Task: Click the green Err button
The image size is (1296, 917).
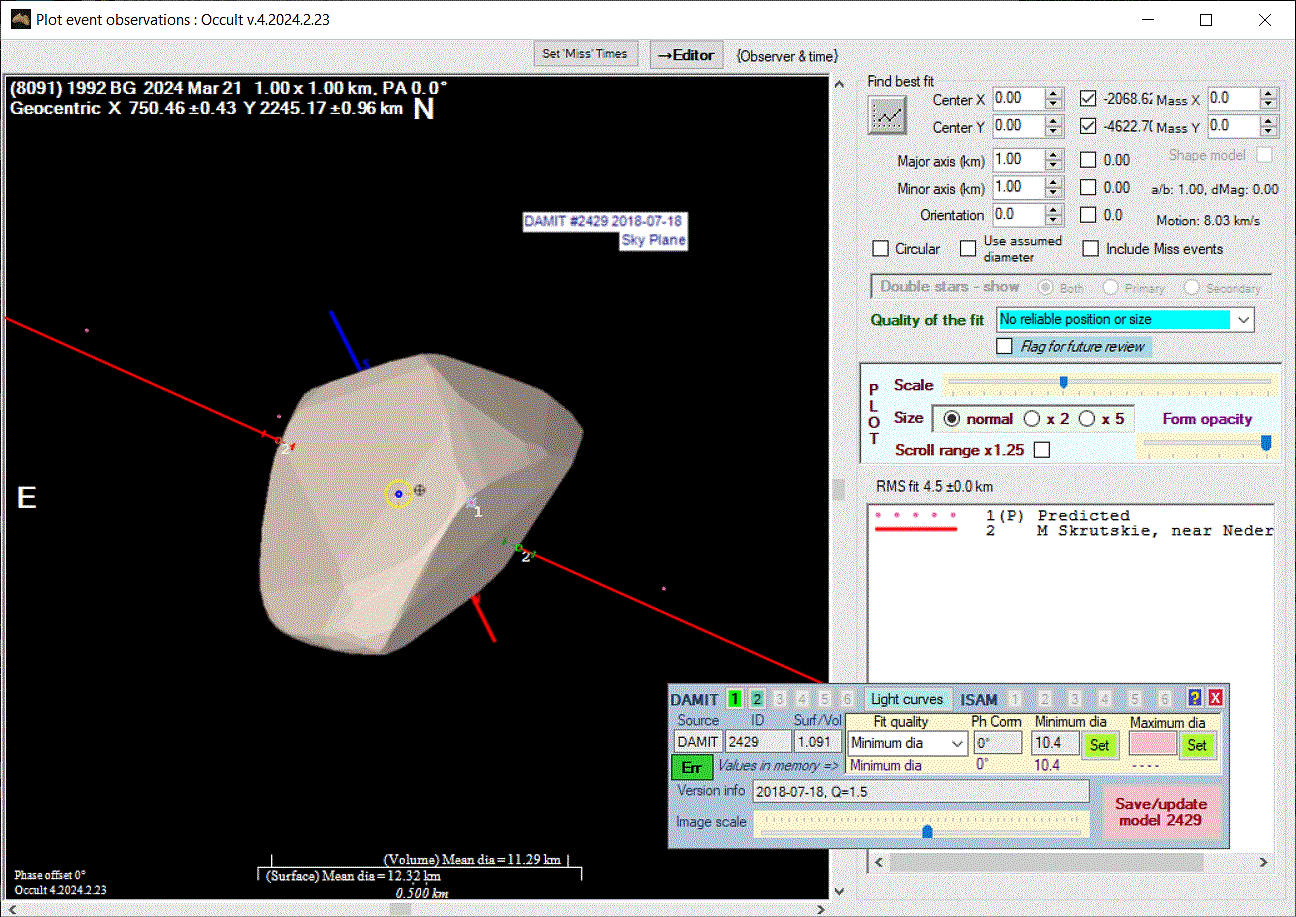Action: [x=691, y=768]
